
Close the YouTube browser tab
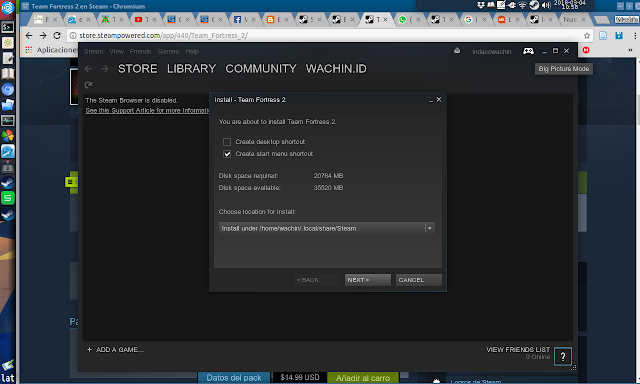pyautogui.click(x=154, y=20)
